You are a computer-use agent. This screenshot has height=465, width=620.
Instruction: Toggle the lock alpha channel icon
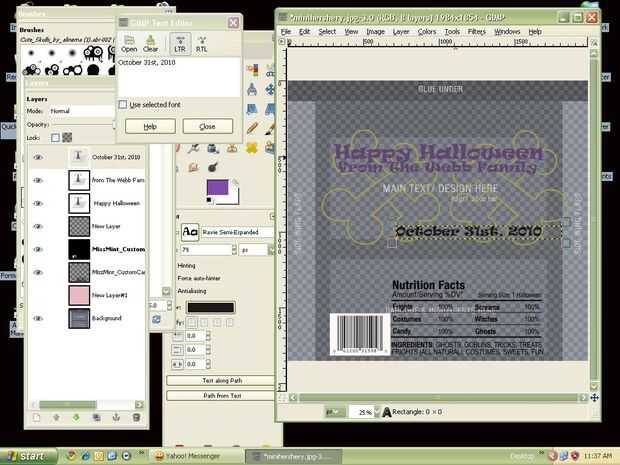67,138
